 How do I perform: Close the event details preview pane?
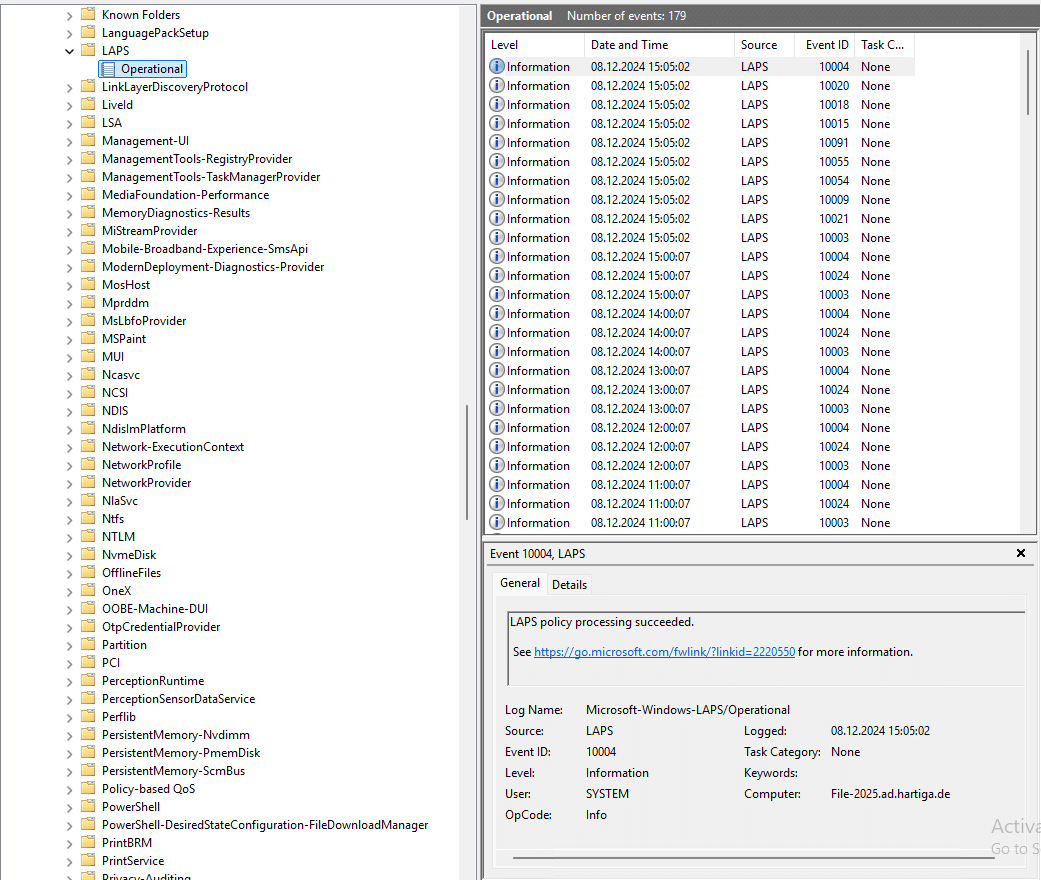pos(1021,553)
